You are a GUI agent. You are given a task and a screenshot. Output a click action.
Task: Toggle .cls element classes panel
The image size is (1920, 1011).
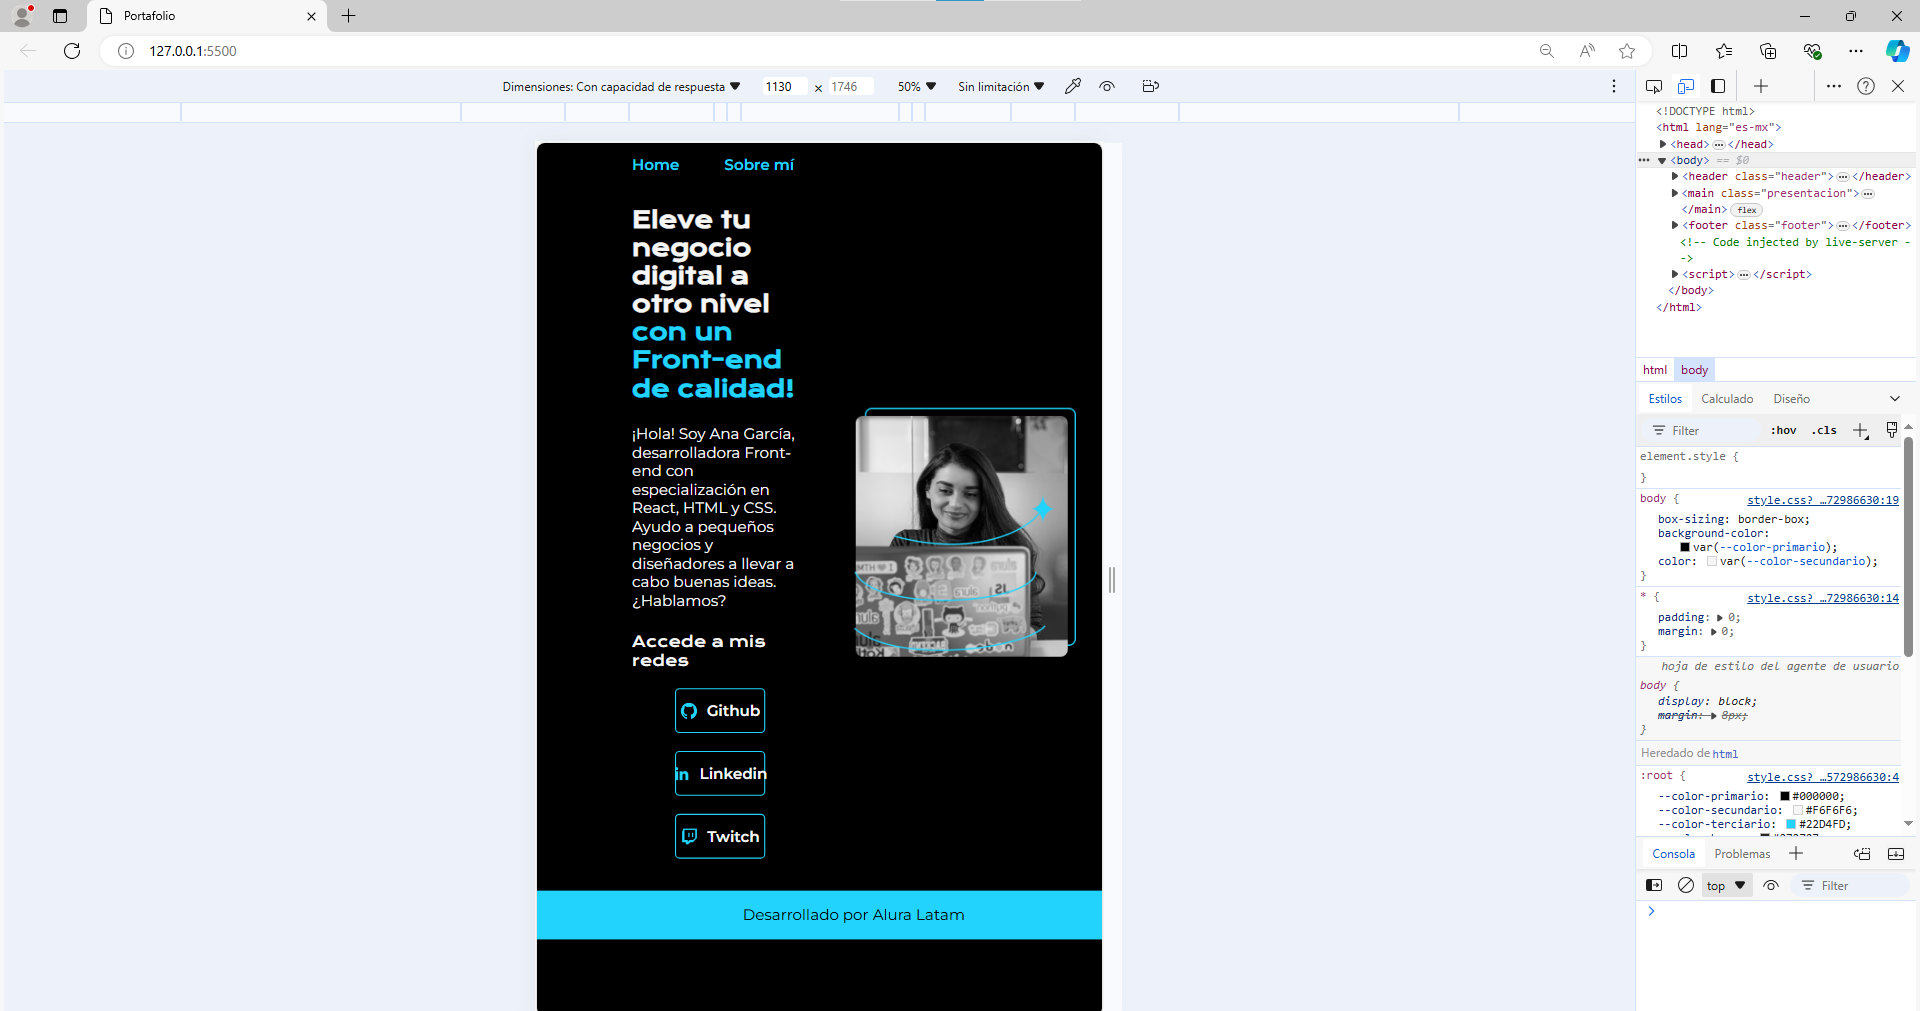click(x=1824, y=431)
